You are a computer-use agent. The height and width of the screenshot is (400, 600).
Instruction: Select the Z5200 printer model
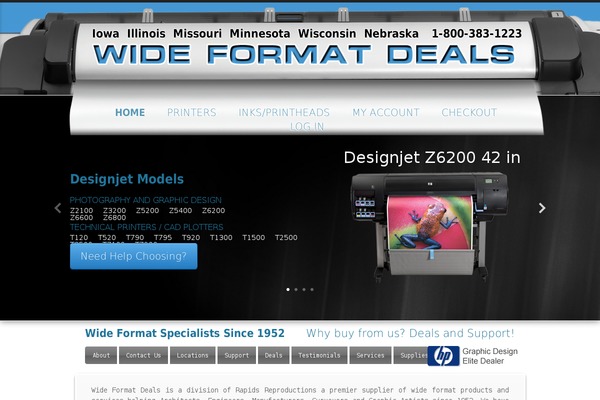click(147, 211)
